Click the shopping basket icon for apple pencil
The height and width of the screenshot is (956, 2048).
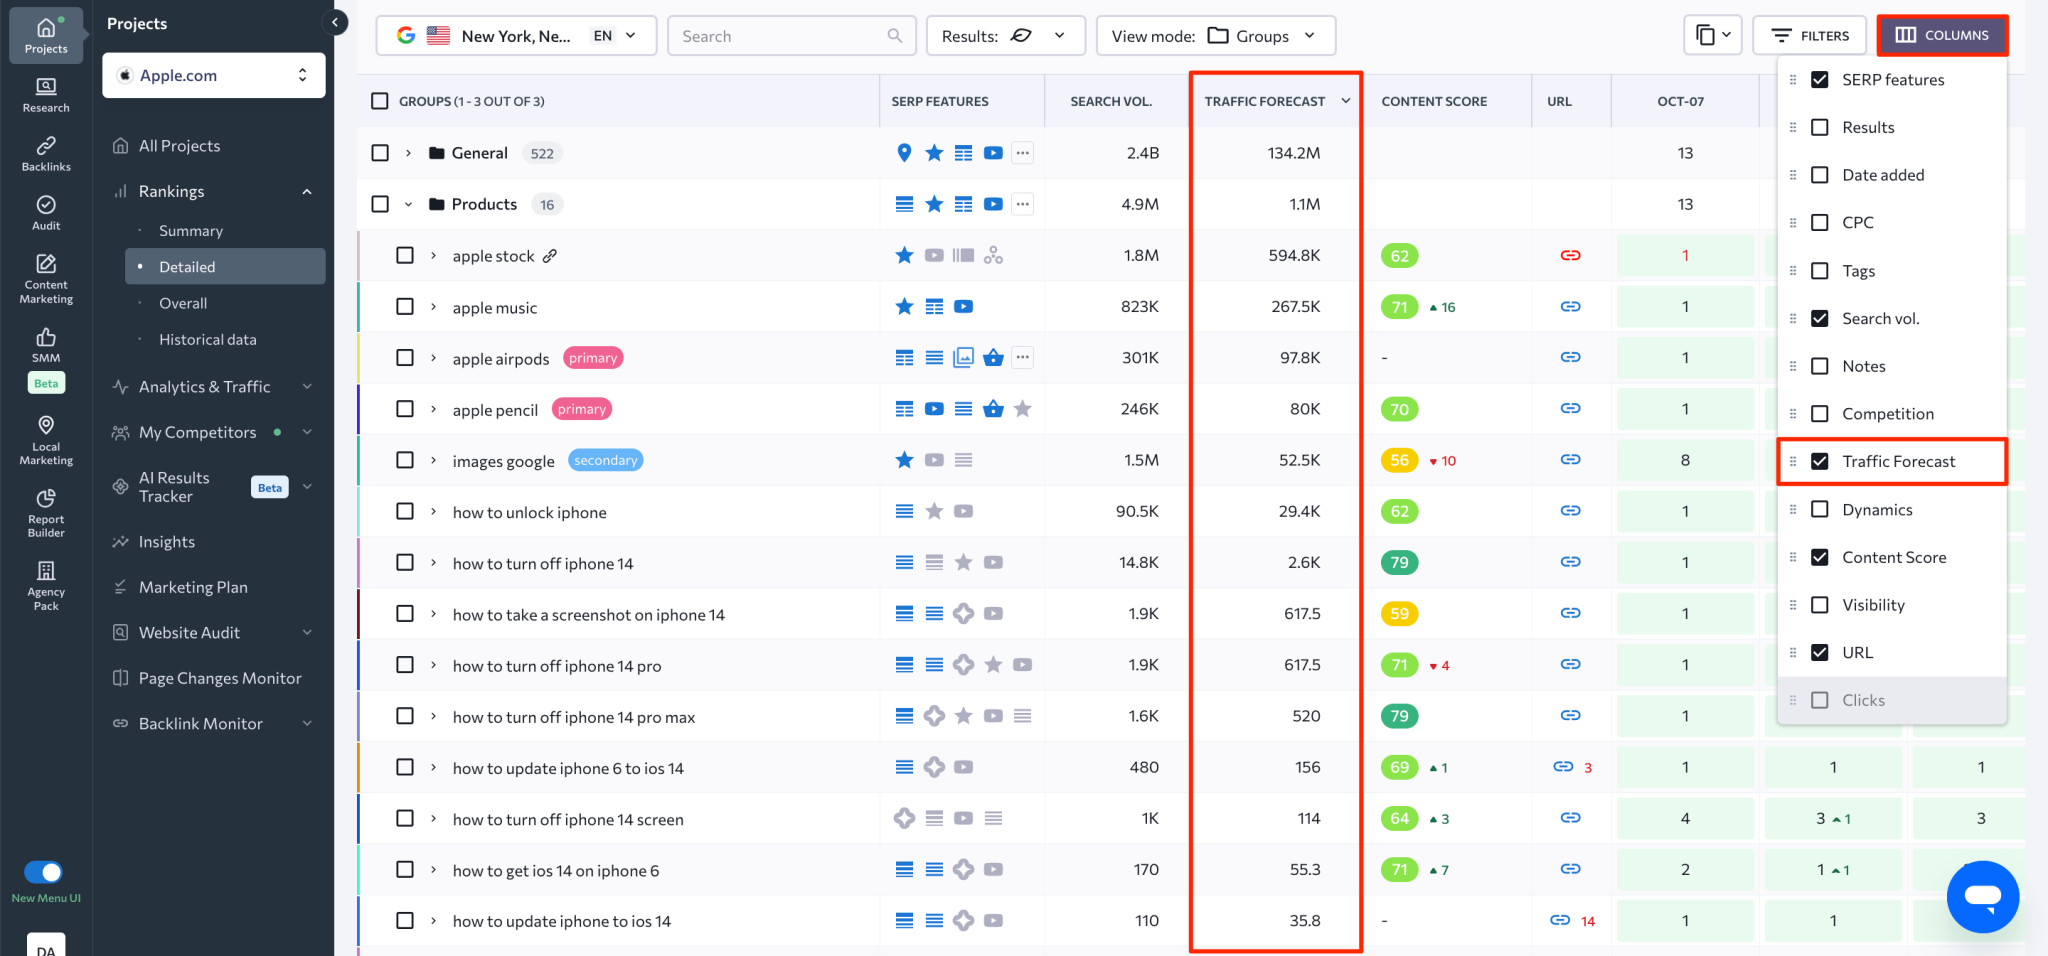tap(993, 409)
